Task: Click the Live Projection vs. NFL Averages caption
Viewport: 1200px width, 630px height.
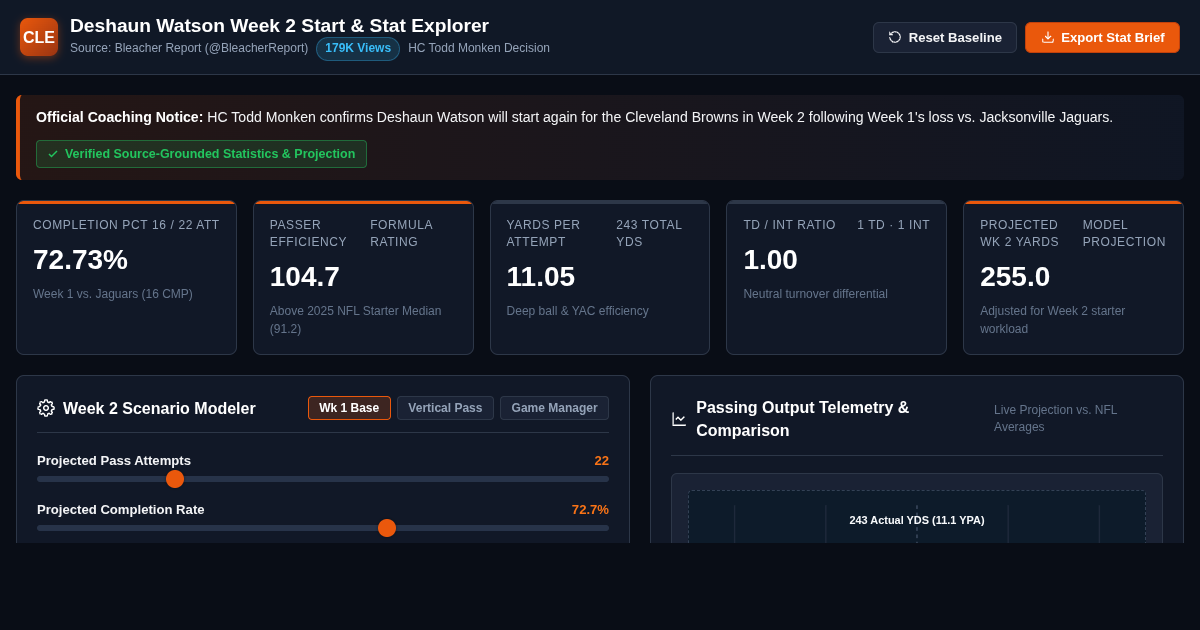Action: pos(1056,418)
